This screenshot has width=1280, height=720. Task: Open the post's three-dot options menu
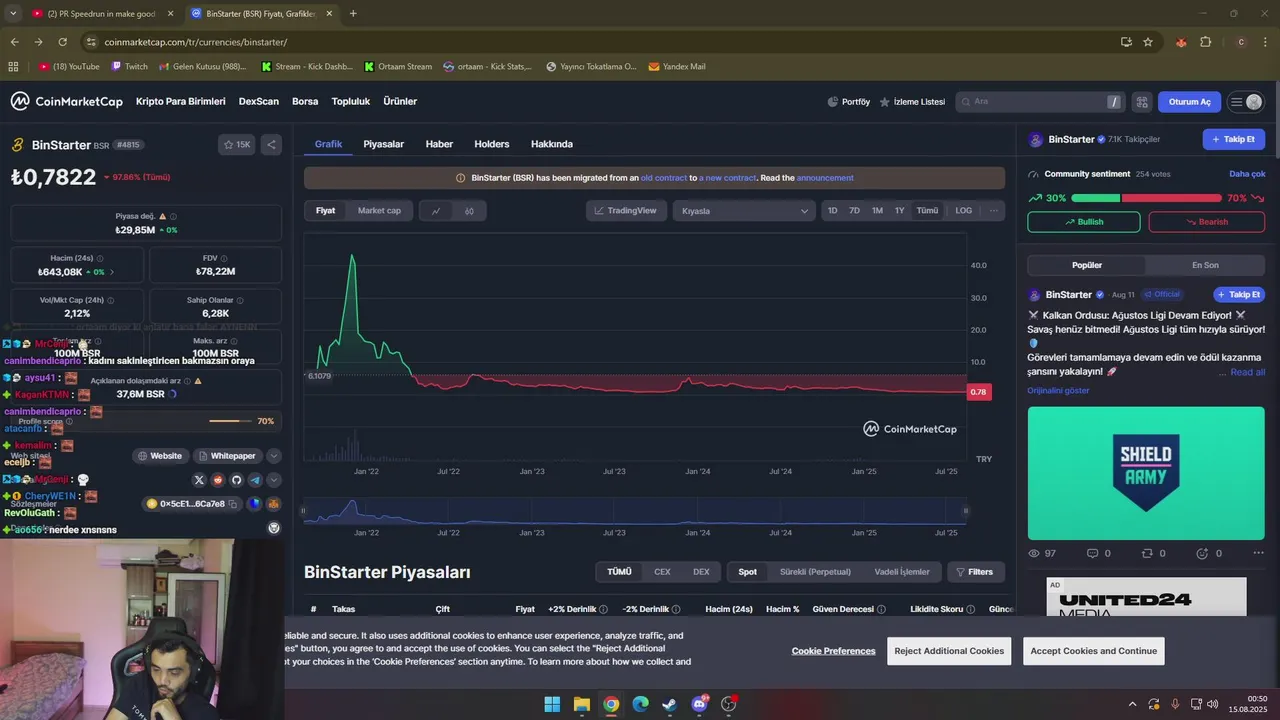point(1258,553)
